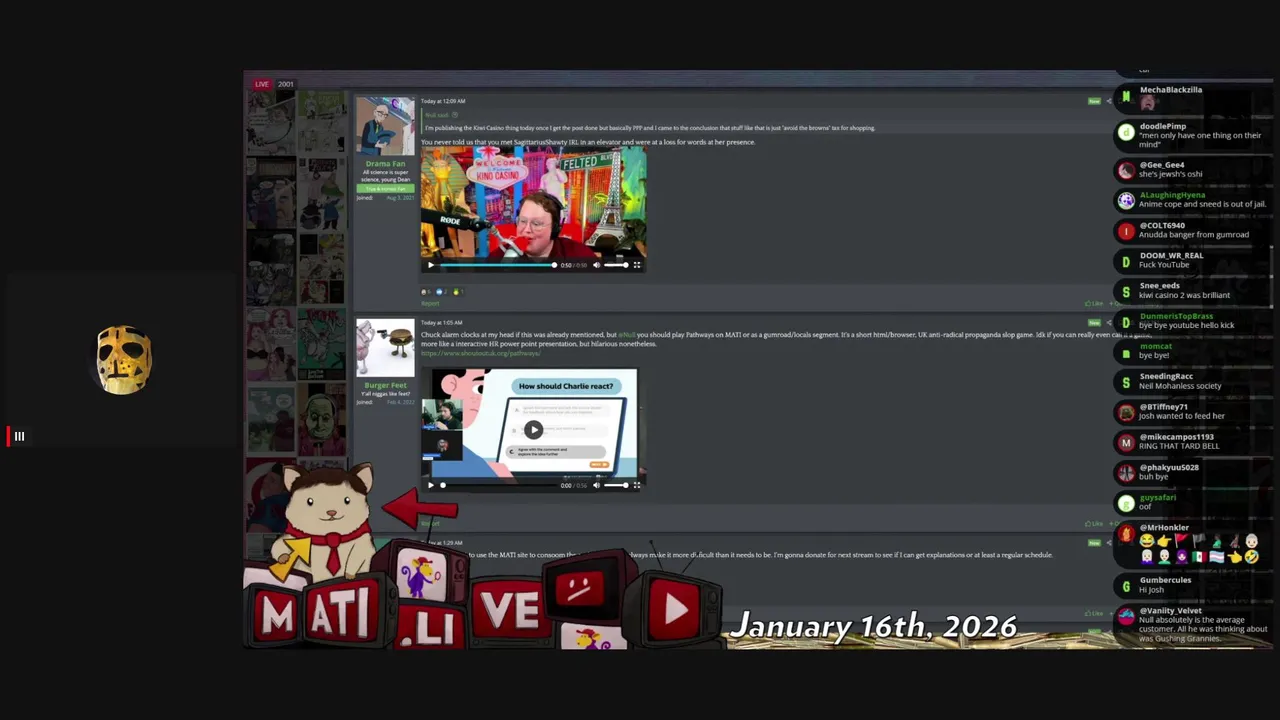Select DunmerisTopBrass username in chat

(1176, 316)
